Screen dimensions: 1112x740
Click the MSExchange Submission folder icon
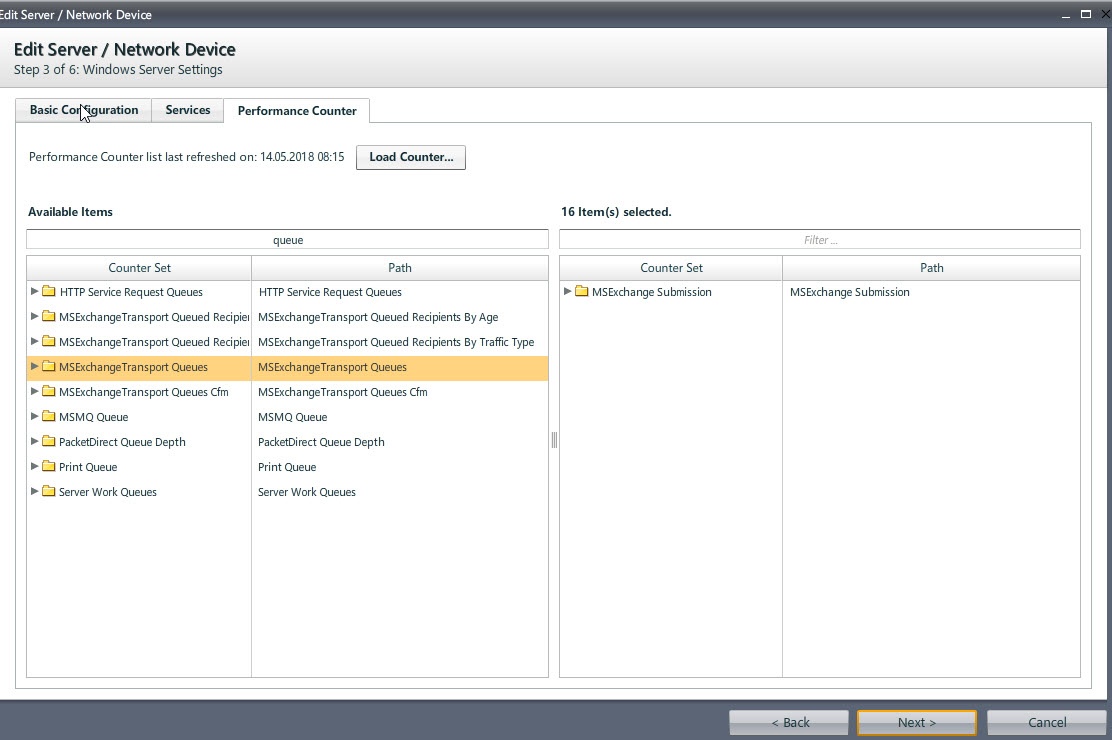(x=581, y=292)
